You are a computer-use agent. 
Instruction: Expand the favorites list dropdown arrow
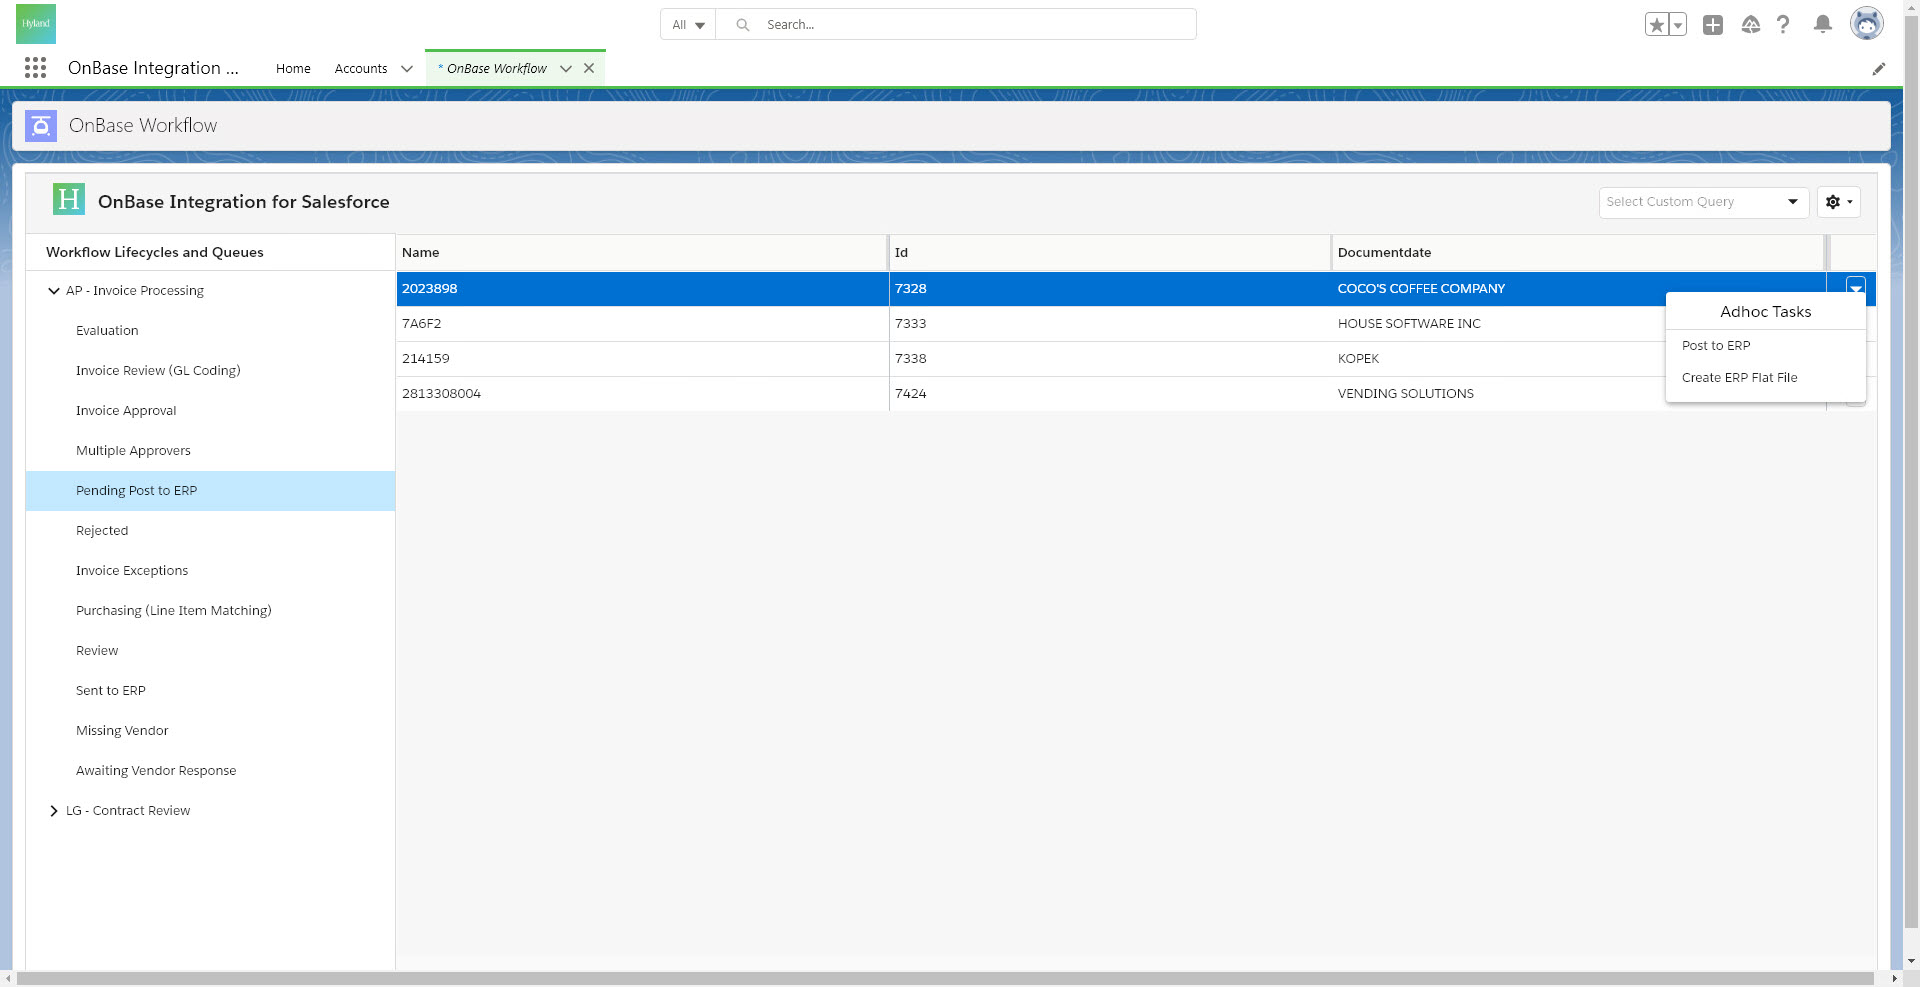click(x=1679, y=25)
